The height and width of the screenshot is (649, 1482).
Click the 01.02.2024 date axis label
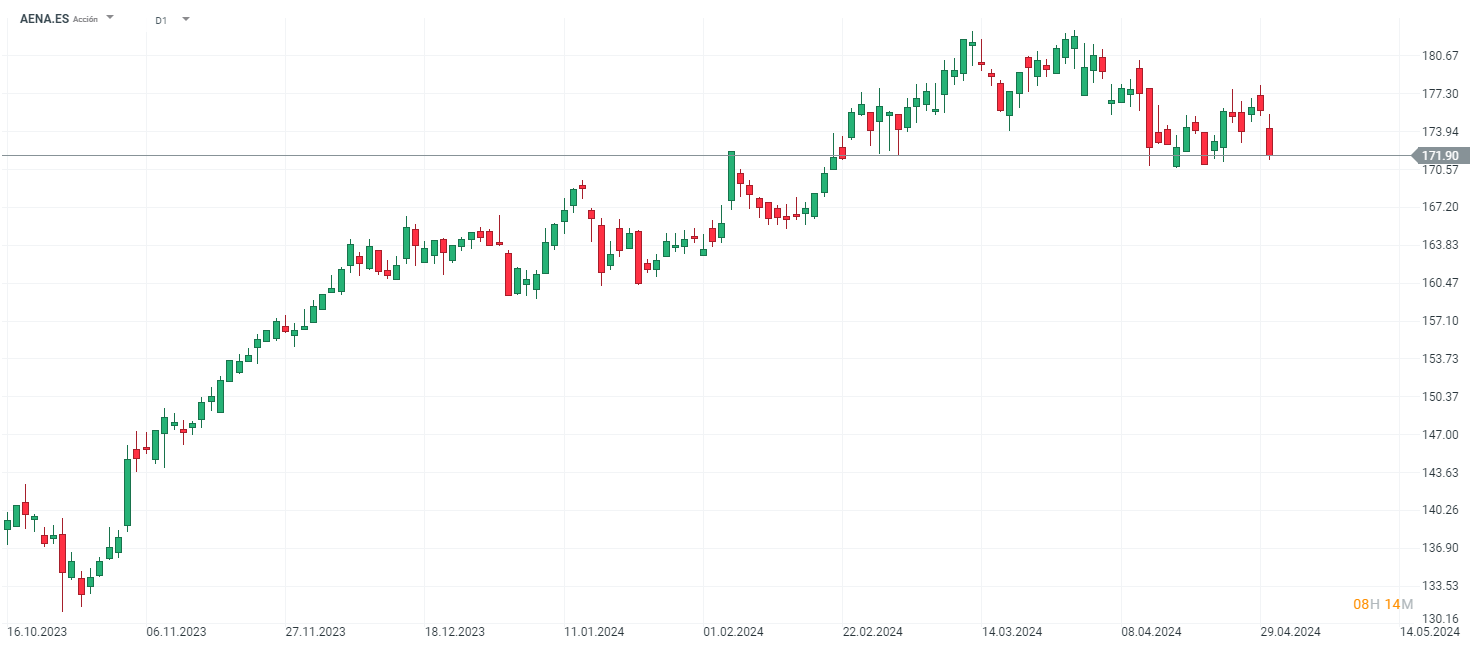pyautogui.click(x=733, y=632)
